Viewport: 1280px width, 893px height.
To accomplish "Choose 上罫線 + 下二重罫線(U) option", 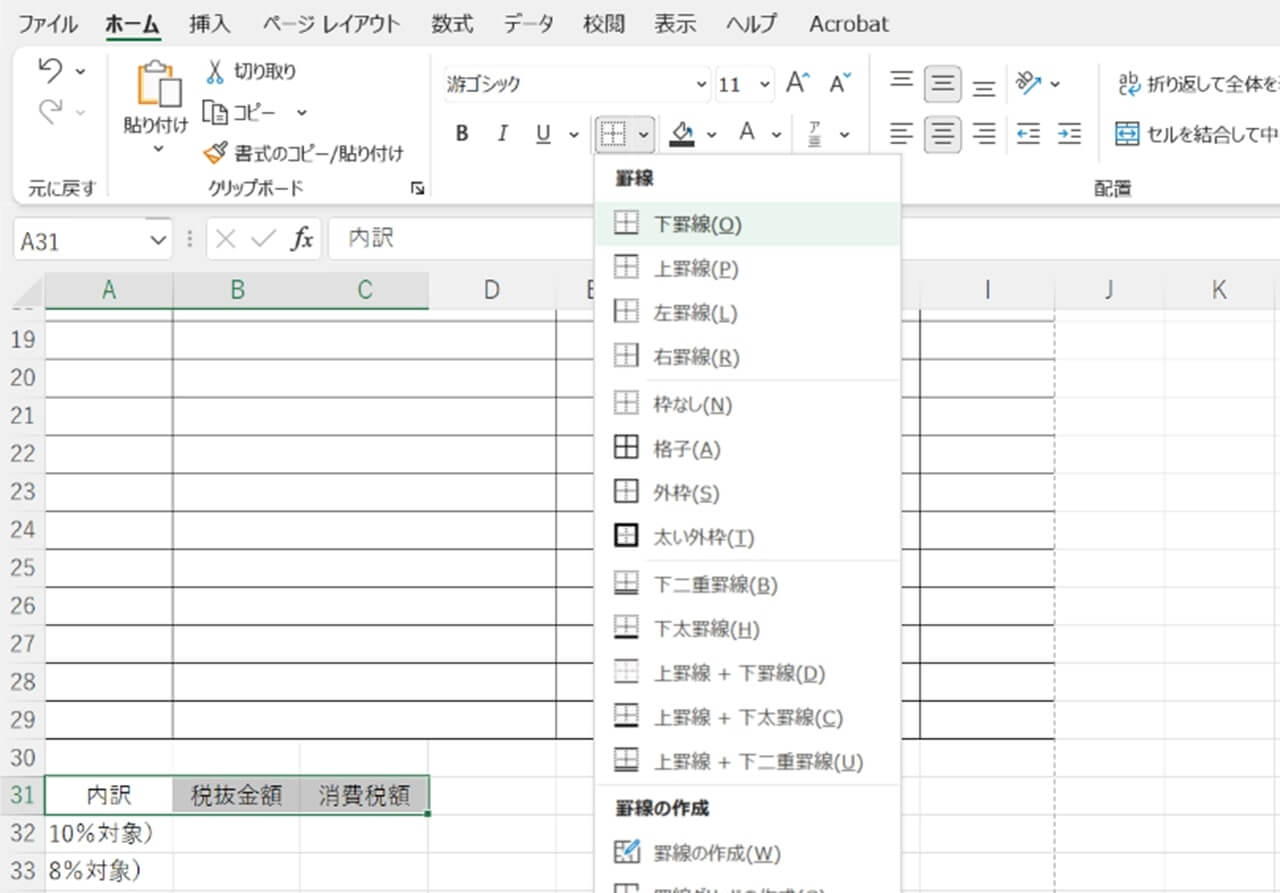I will click(x=747, y=761).
